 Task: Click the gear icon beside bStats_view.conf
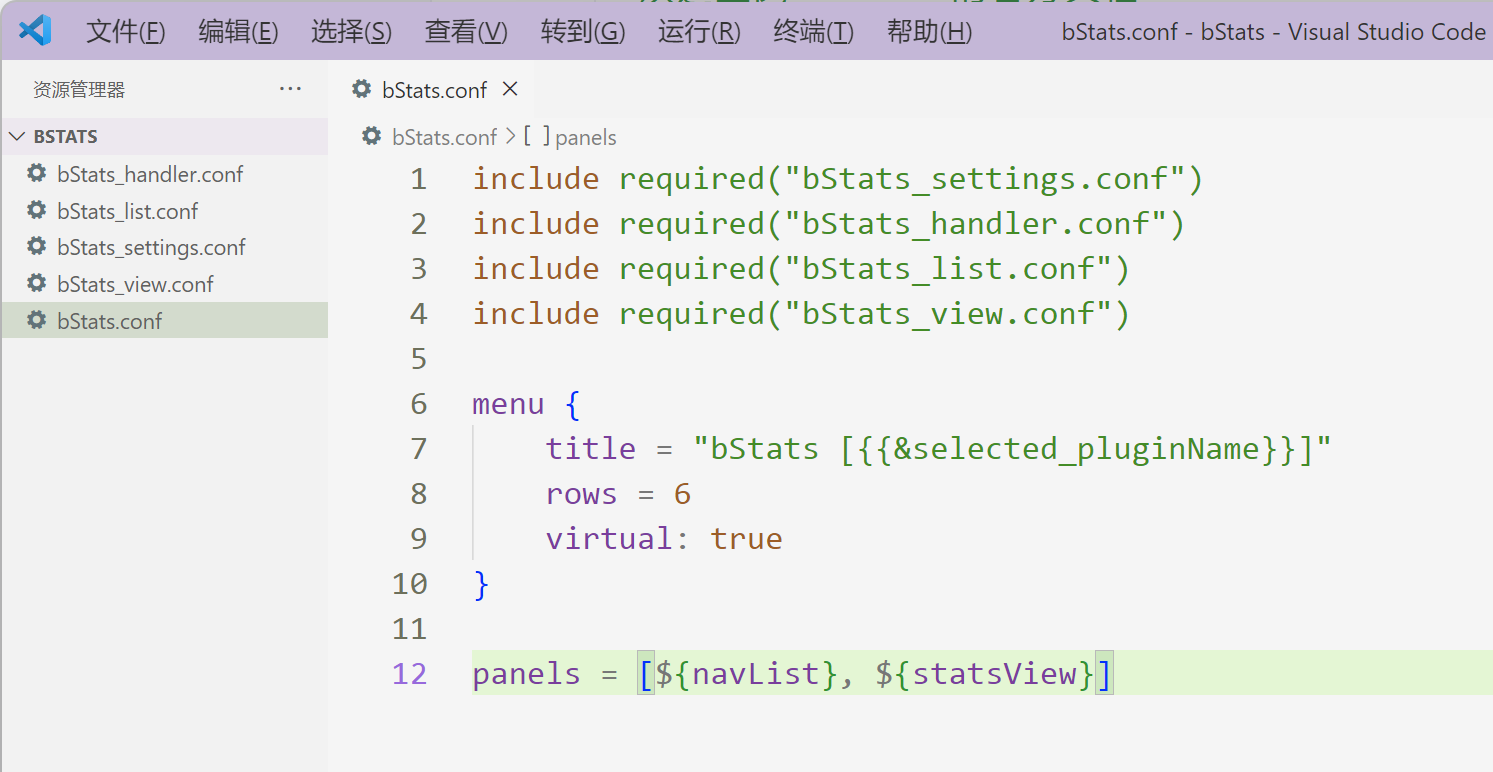[x=37, y=284]
